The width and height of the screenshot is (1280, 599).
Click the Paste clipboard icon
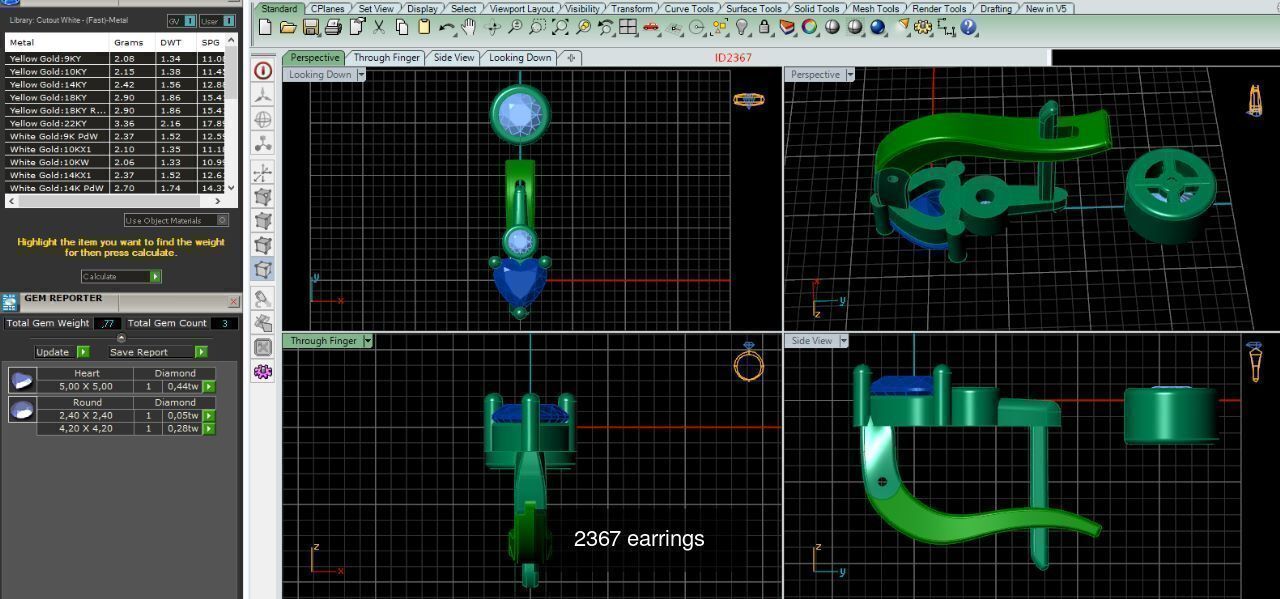coord(424,27)
